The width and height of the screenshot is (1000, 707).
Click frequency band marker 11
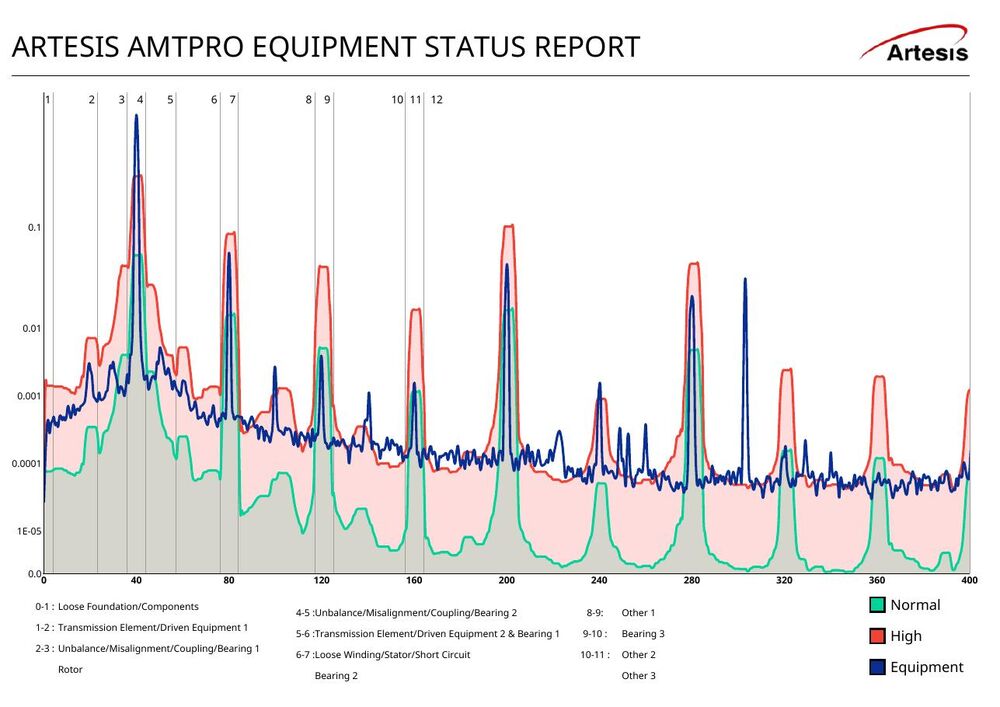click(x=416, y=99)
